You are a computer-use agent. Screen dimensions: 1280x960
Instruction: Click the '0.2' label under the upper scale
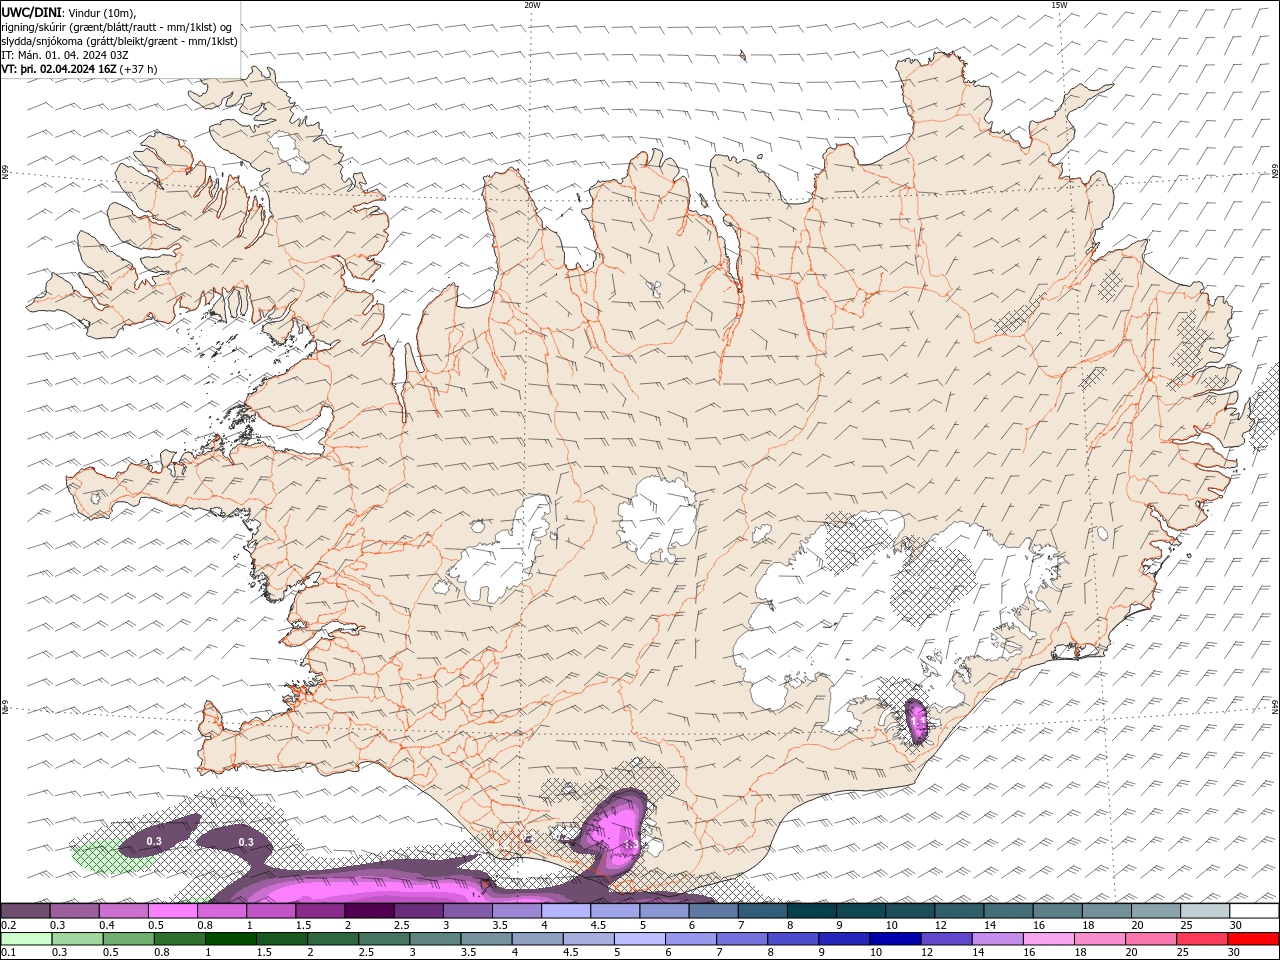[8, 925]
